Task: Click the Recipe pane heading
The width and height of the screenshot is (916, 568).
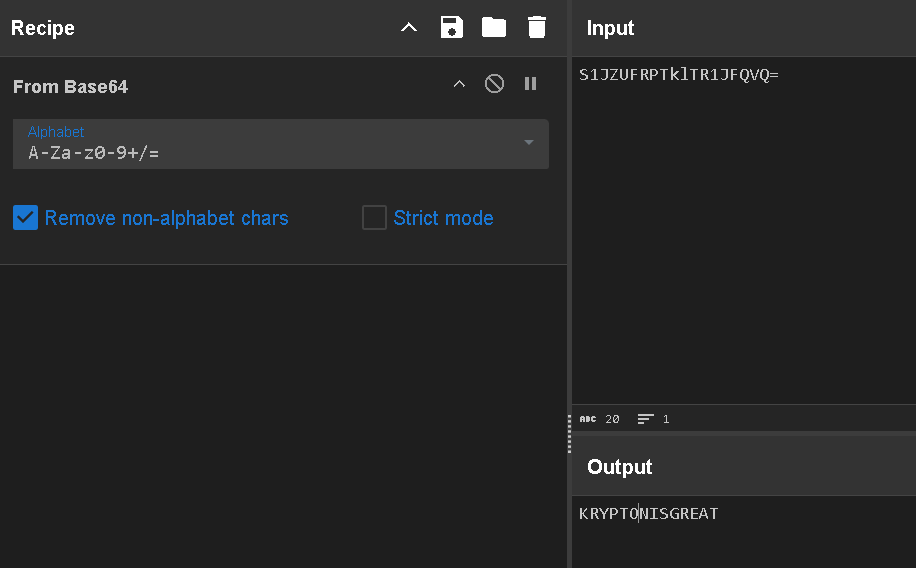Action: coord(43,28)
